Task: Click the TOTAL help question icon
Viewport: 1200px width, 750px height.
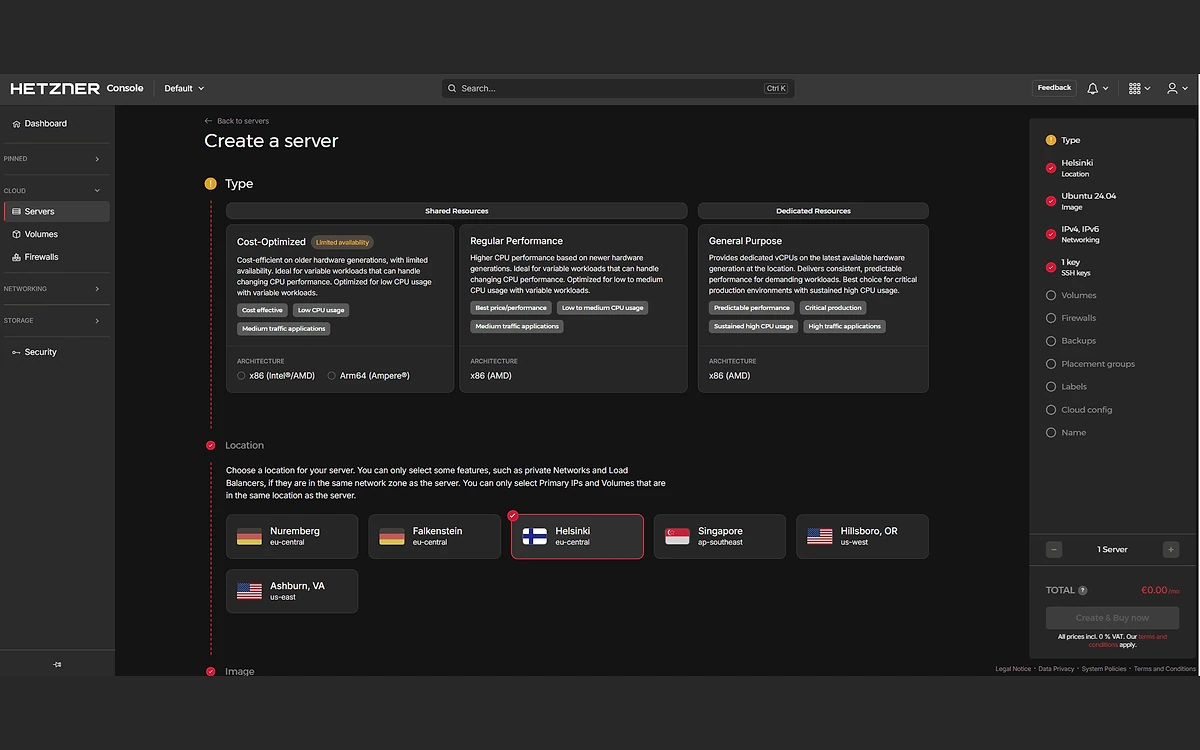Action: point(1083,590)
